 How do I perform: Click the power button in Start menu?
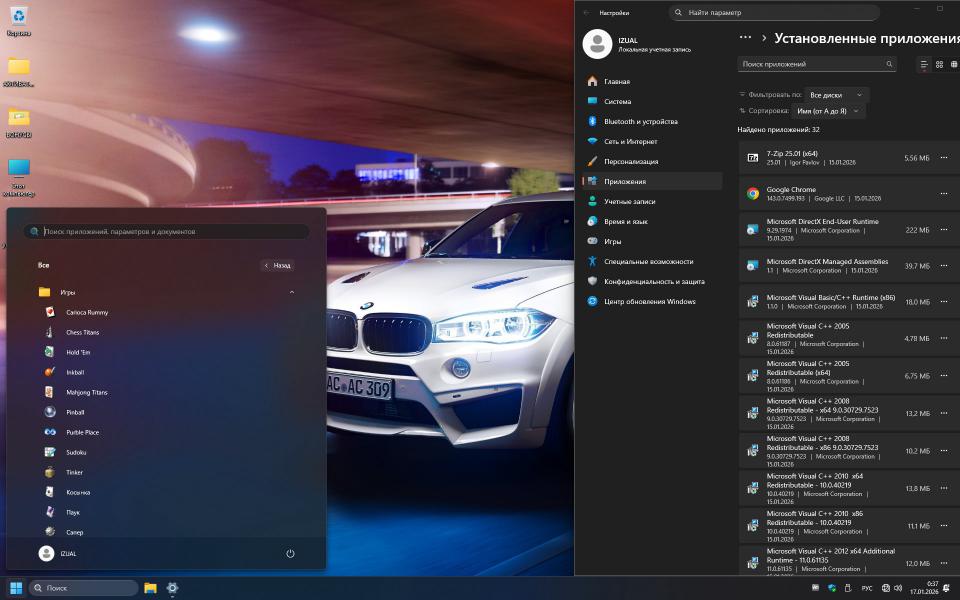[290, 553]
